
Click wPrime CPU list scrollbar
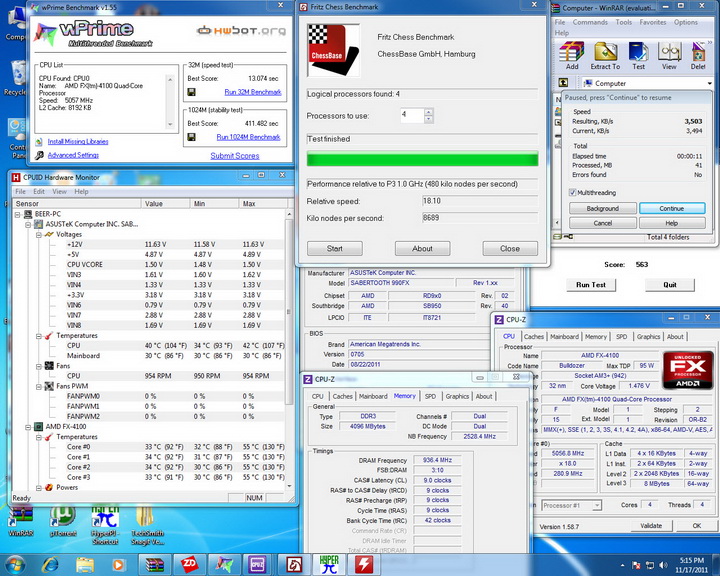point(170,102)
